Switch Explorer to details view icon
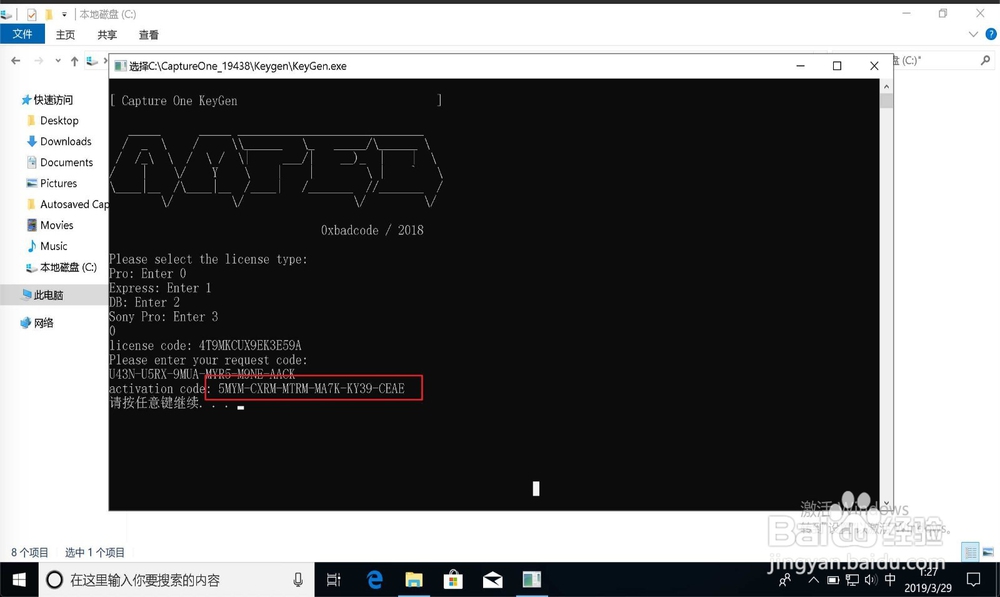The width and height of the screenshot is (1000, 597). pyautogui.click(x=970, y=552)
